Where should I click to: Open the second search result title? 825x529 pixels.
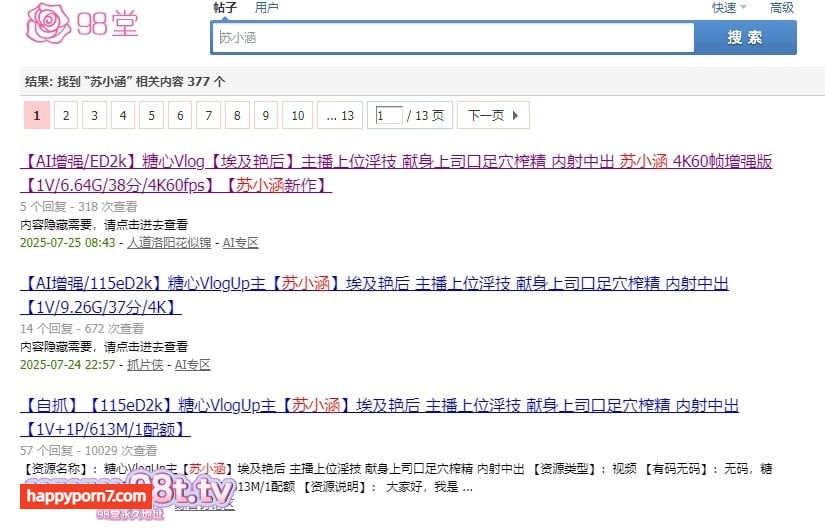374,284
